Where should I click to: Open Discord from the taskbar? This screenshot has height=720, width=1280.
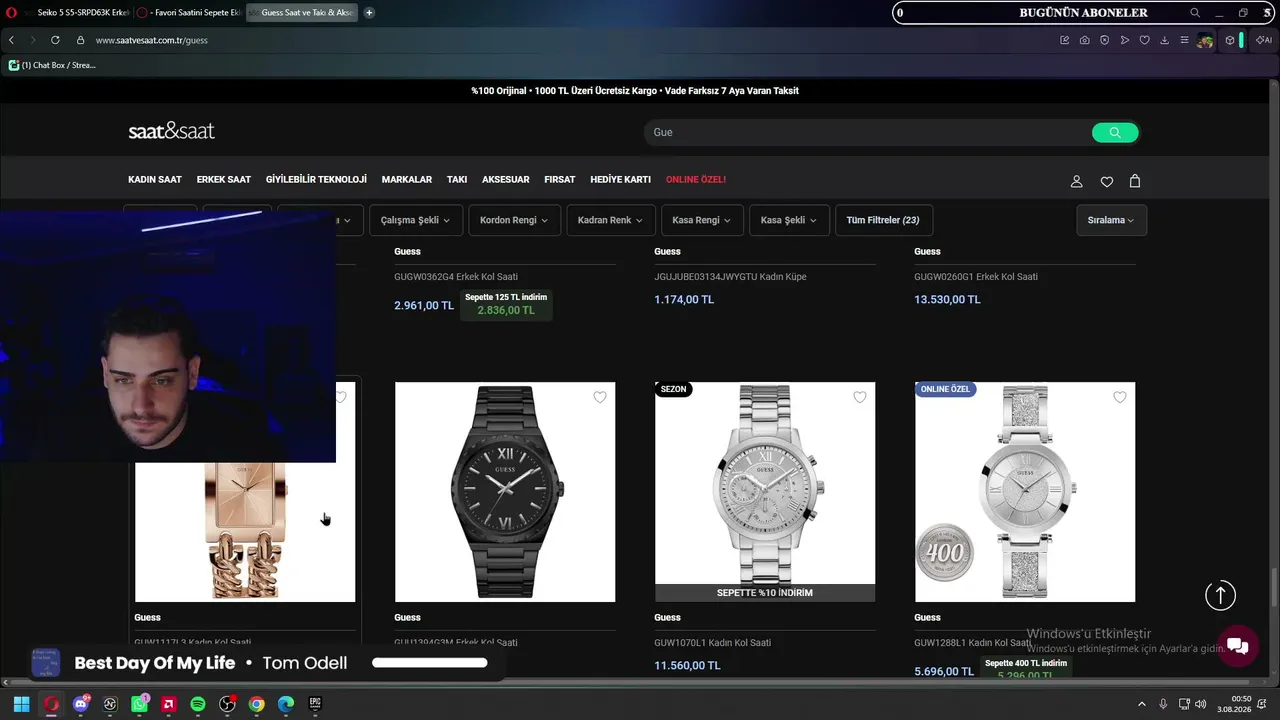pyautogui.click(x=81, y=704)
